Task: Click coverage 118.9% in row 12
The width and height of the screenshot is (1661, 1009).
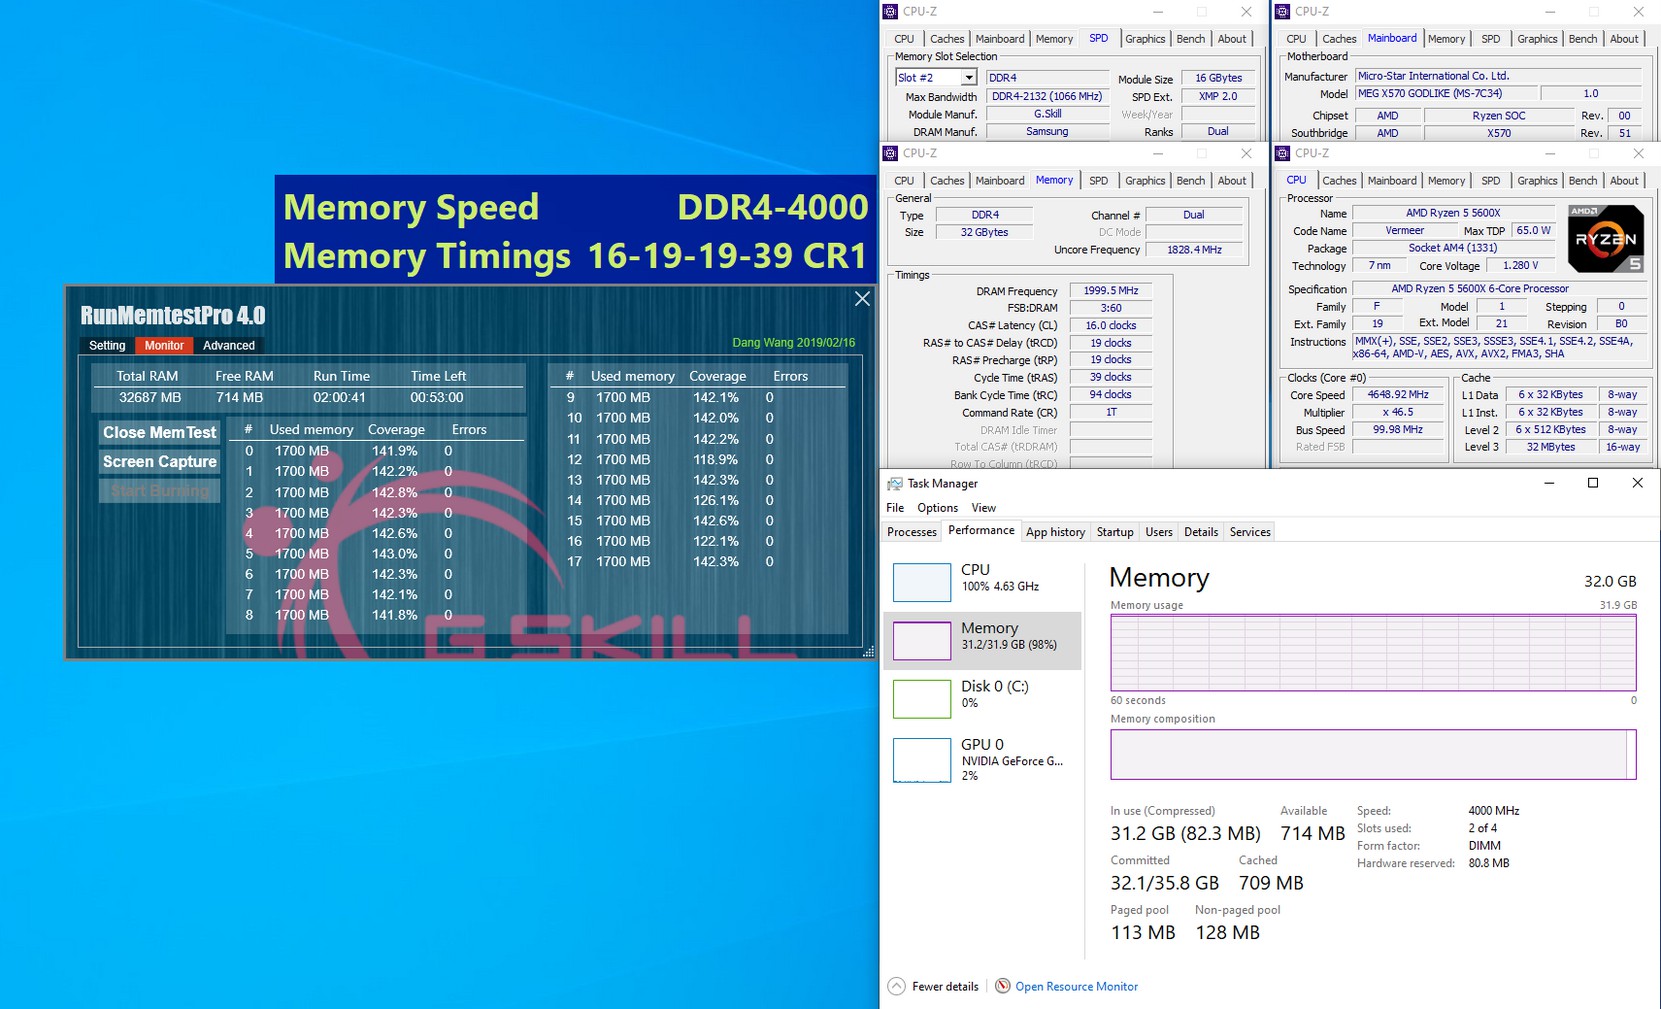Action: pos(715,459)
